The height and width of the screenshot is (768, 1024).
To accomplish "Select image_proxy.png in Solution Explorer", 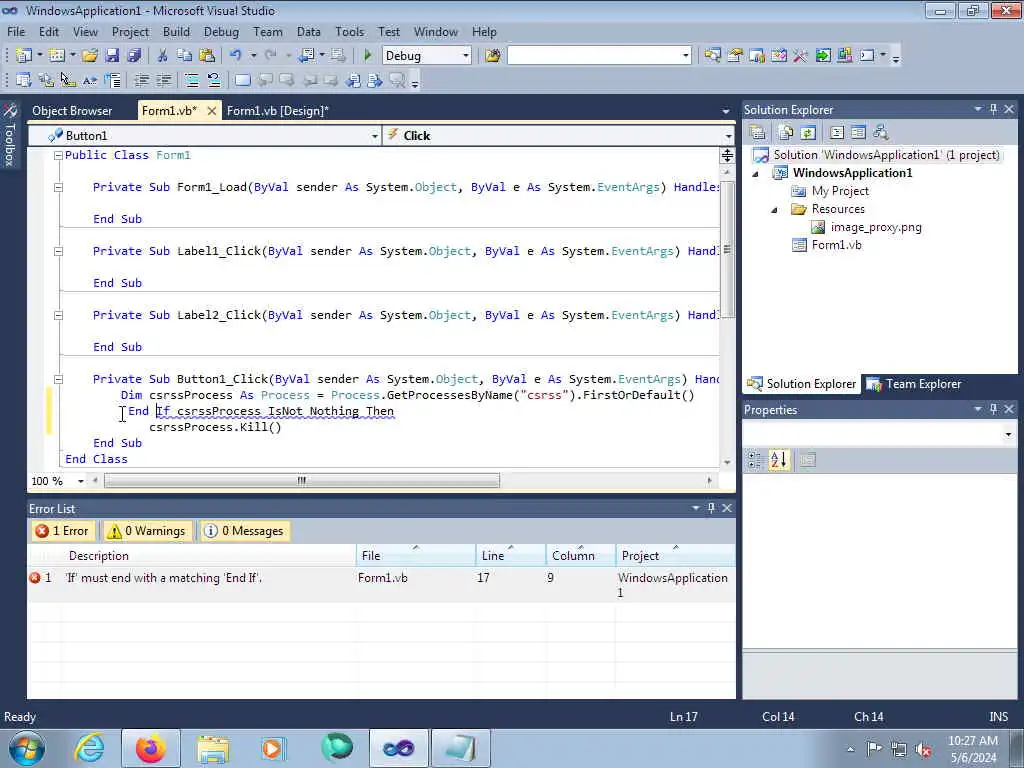I will (876, 227).
